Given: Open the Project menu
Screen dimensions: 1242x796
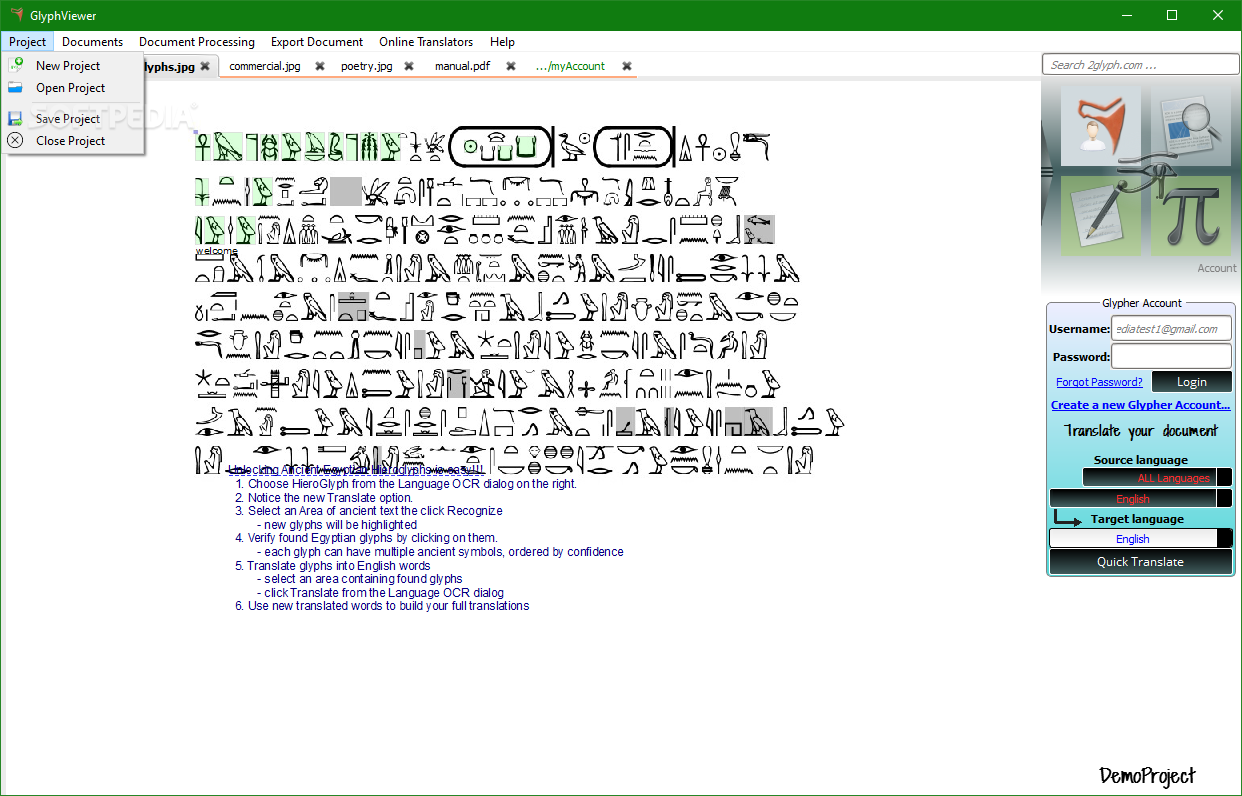Looking at the screenshot, I should [28, 41].
